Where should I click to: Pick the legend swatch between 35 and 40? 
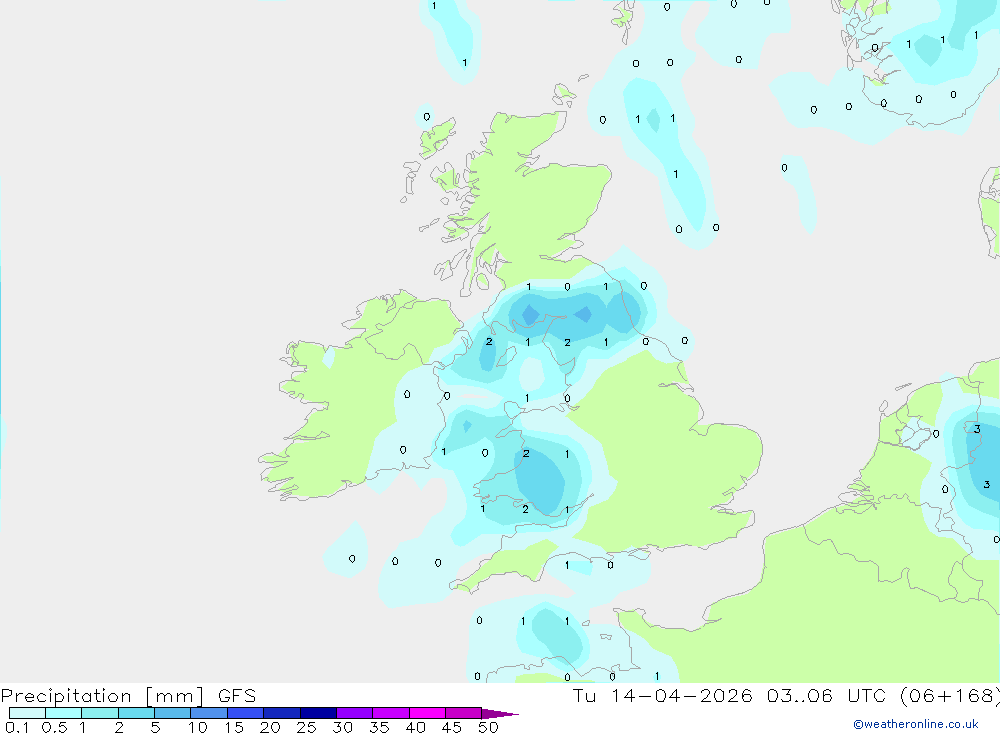[x=391, y=713]
